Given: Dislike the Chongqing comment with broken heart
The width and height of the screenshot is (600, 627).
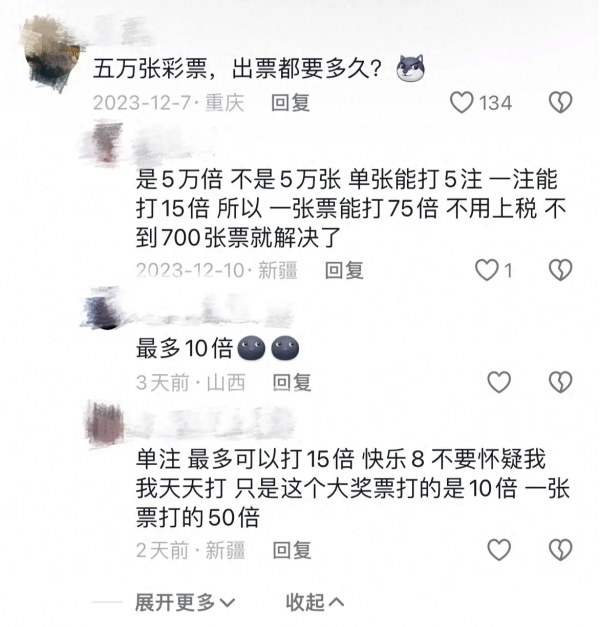Looking at the screenshot, I should (x=560, y=102).
